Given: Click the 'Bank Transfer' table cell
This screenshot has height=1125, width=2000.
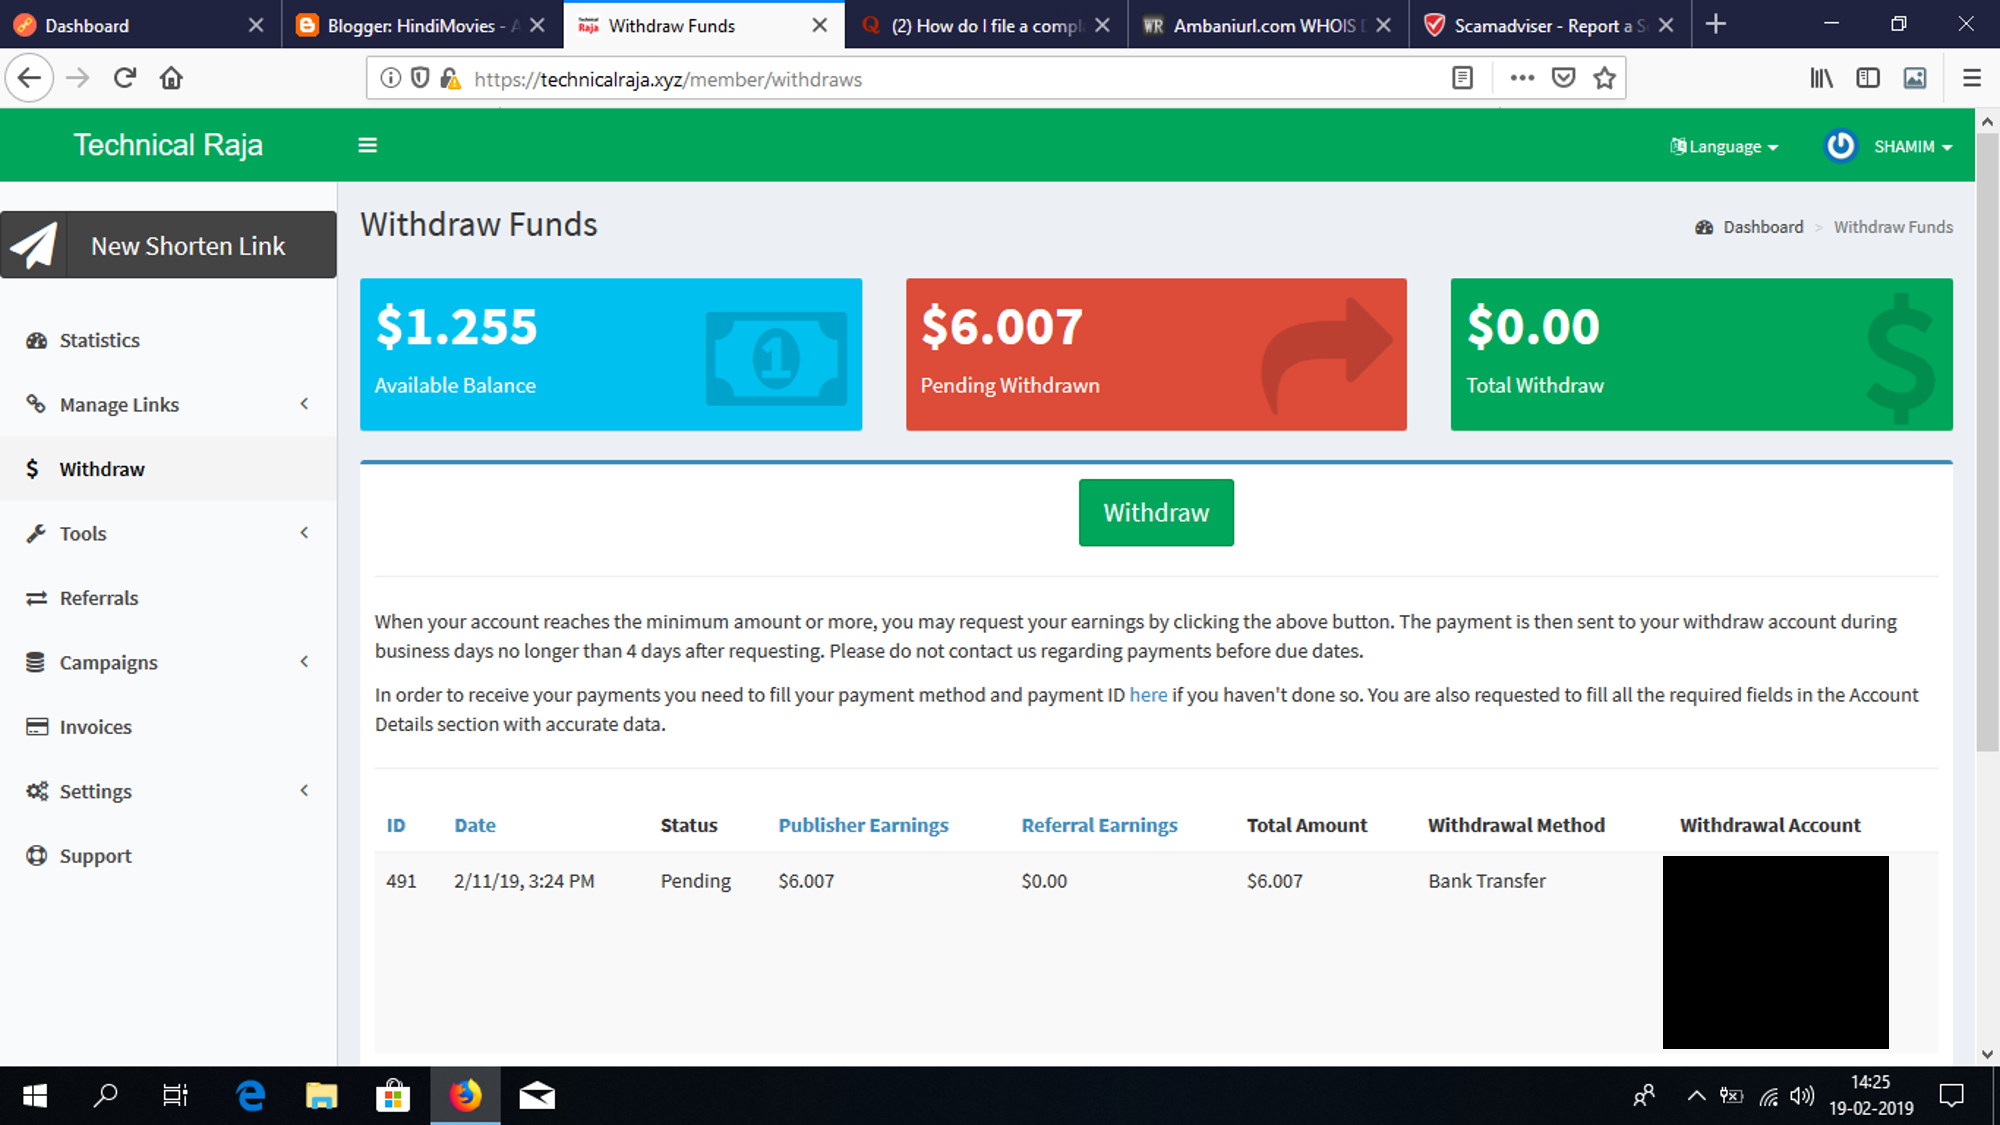Looking at the screenshot, I should coord(1487,881).
